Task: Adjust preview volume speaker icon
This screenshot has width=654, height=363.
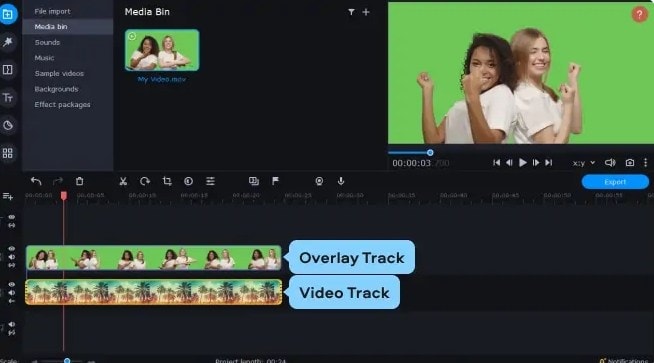Action: pyautogui.click(x=610, y=163)
